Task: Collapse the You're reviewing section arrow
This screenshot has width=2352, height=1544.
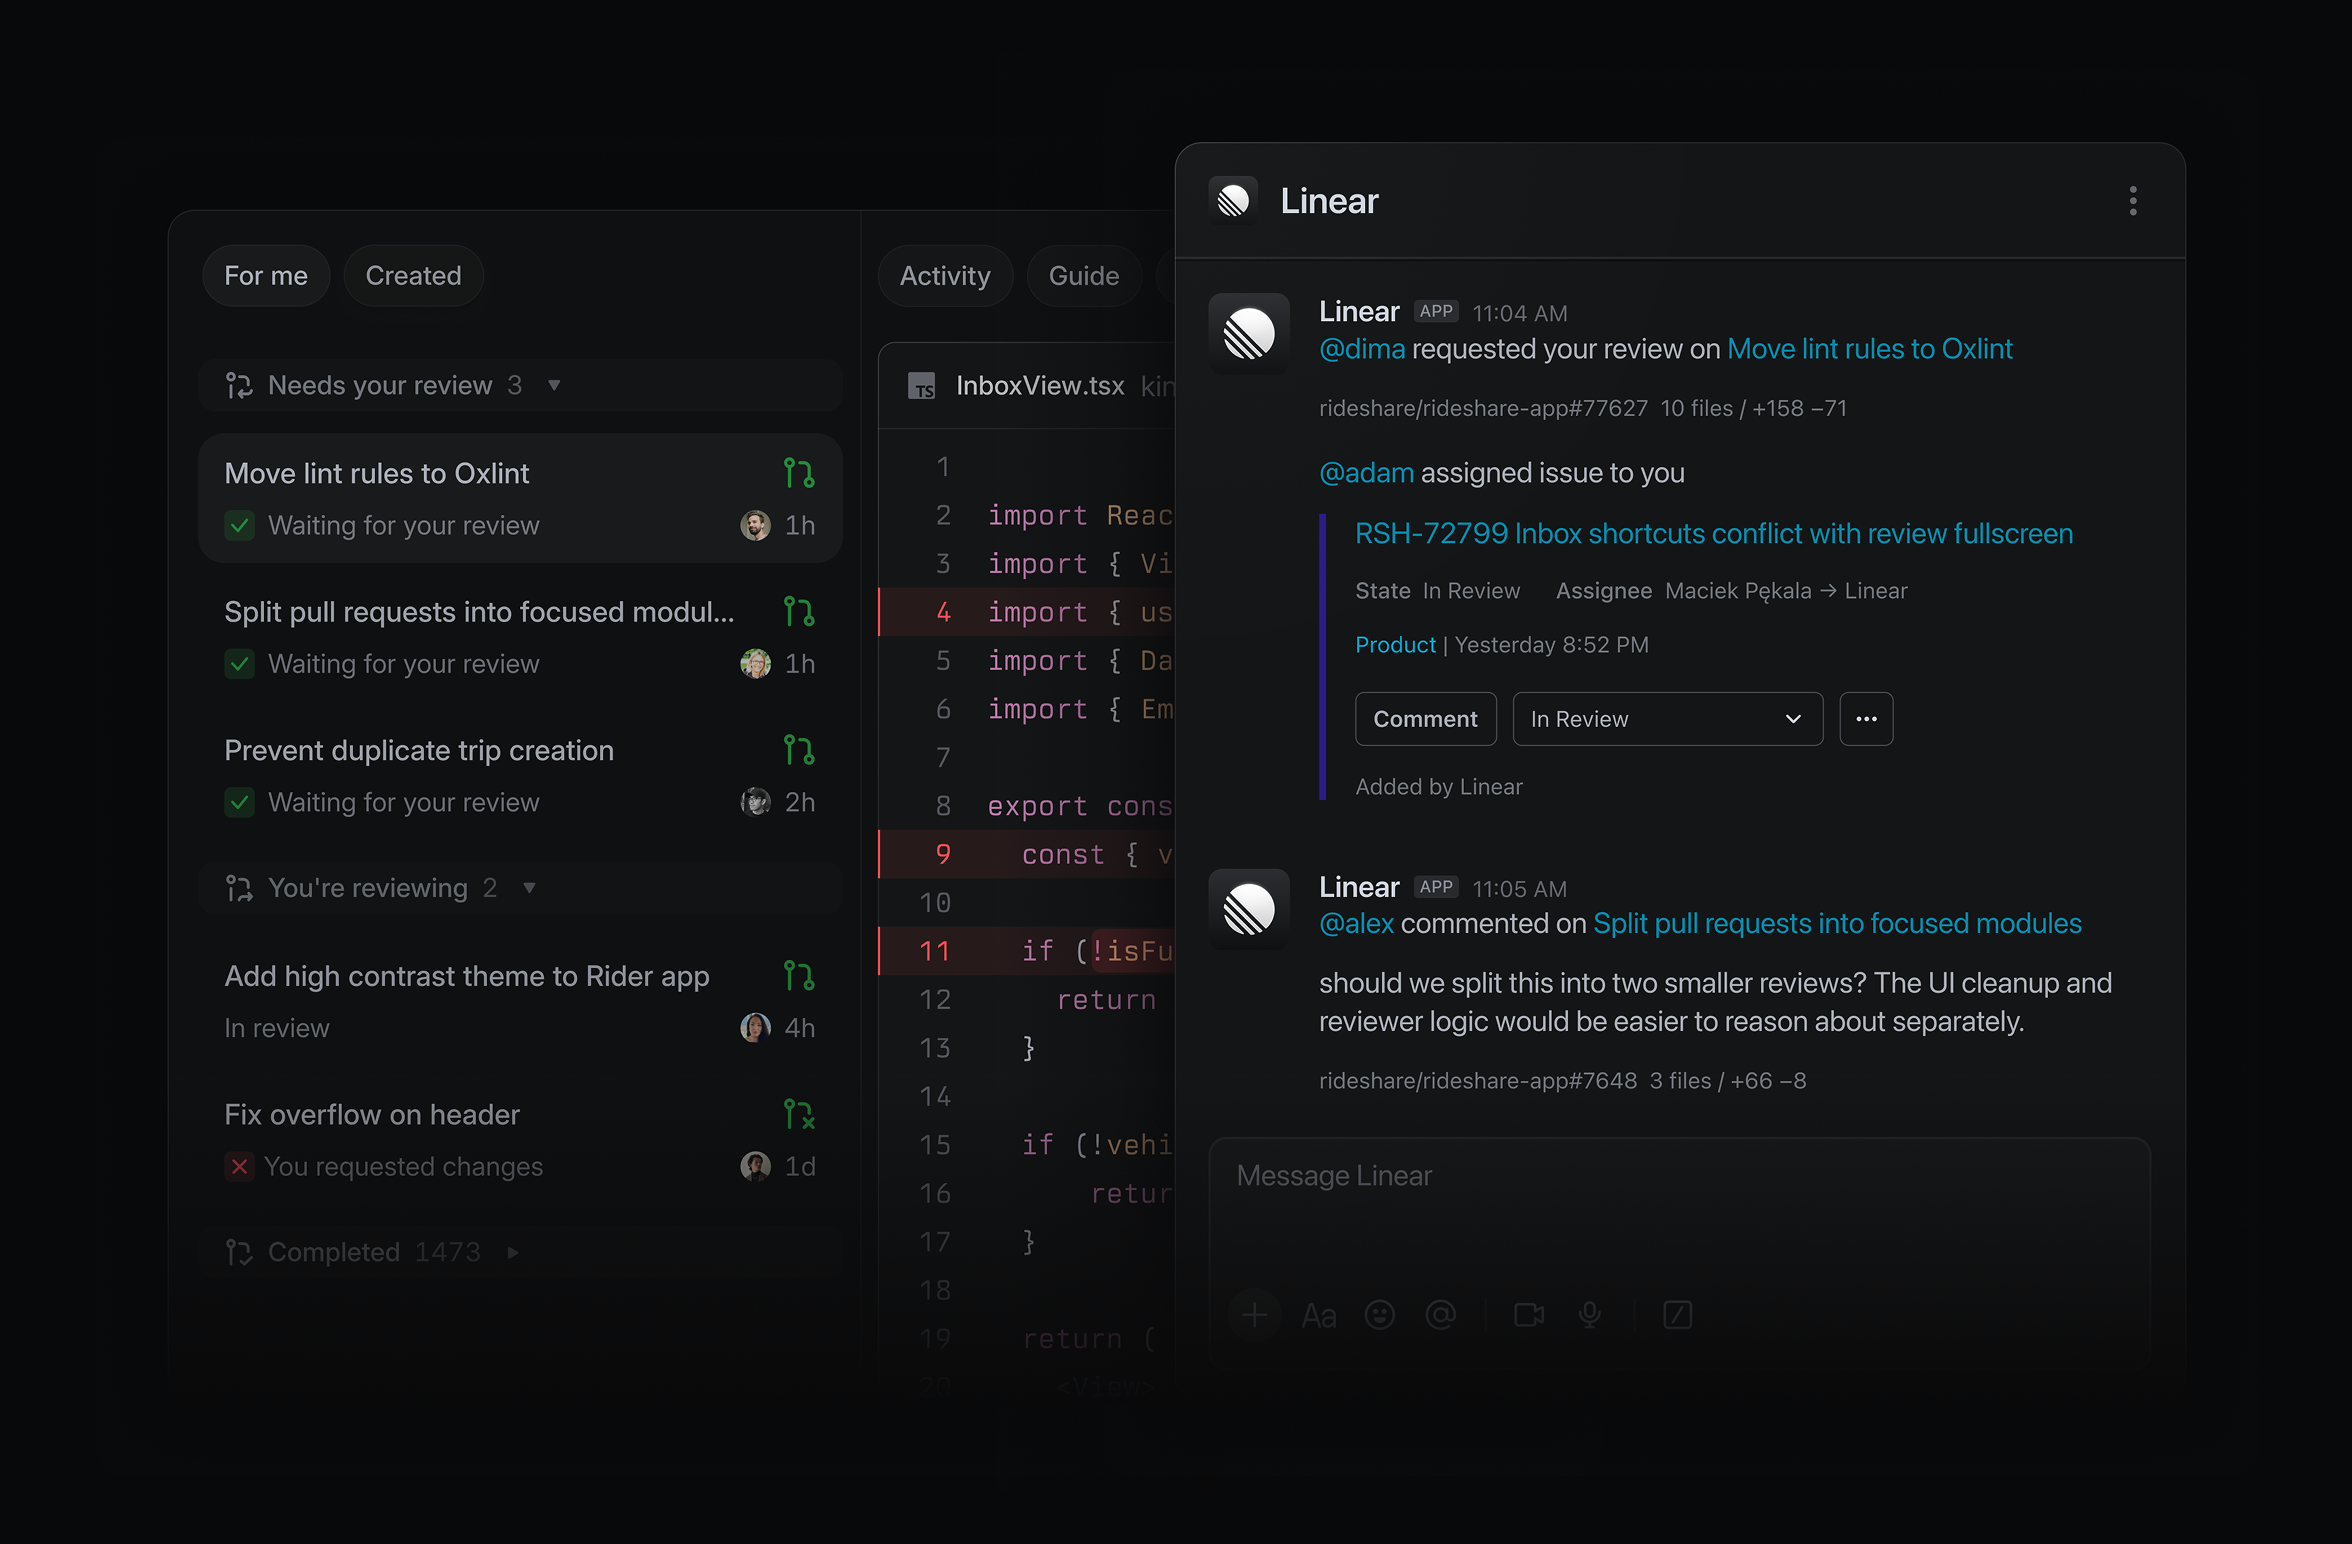Action: (529, 888)
